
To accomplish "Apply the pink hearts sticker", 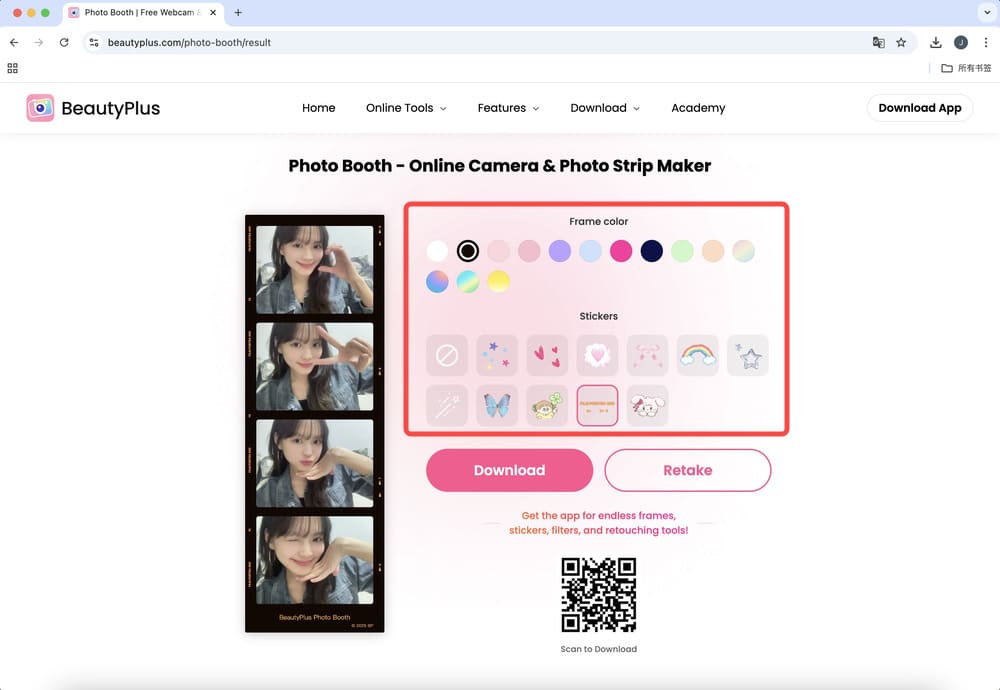I will (x=547, y=355).
